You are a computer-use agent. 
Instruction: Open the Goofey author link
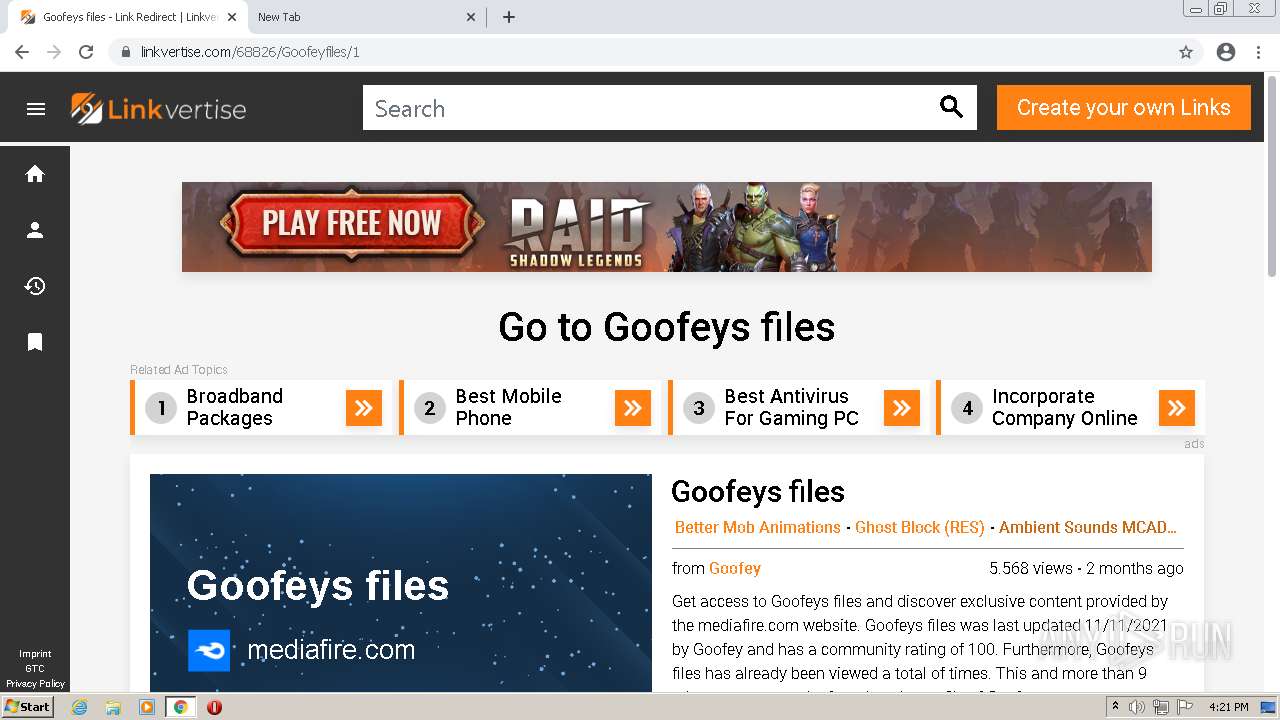click(x=735, y=568)
